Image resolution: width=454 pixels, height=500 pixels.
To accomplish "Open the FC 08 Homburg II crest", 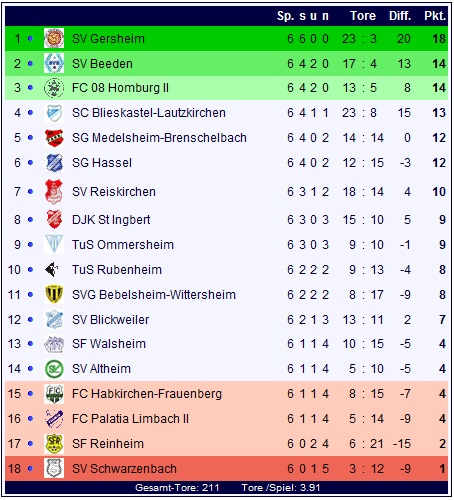I will 54,88.
